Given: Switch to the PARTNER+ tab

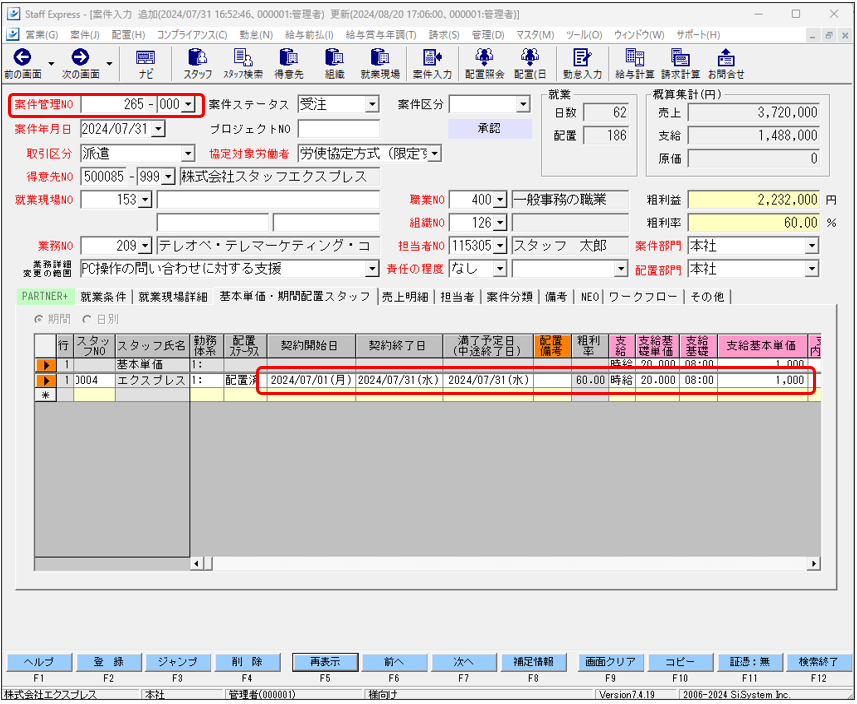Looking at the screenshot, I should click(45, 297).
